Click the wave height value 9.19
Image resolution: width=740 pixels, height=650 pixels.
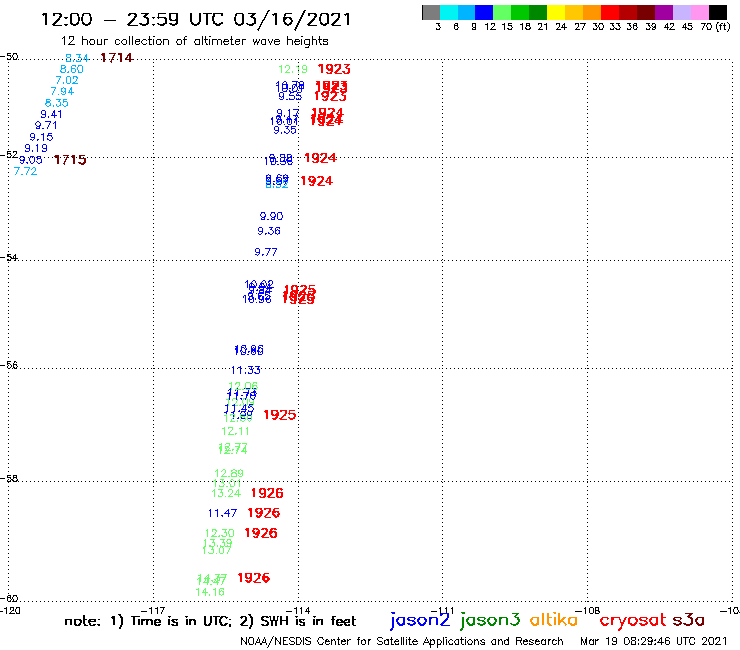[36, 148]
